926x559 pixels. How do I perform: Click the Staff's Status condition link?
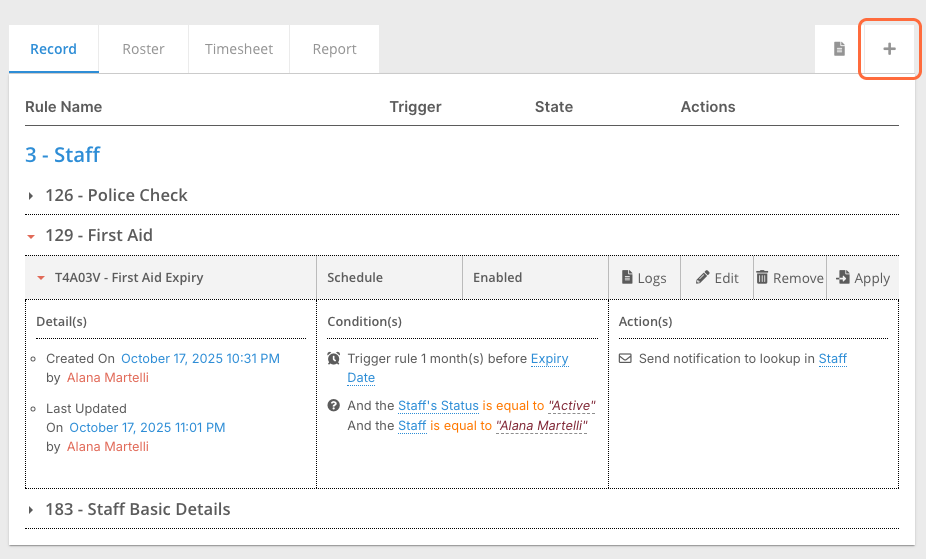tap(438, 406)
